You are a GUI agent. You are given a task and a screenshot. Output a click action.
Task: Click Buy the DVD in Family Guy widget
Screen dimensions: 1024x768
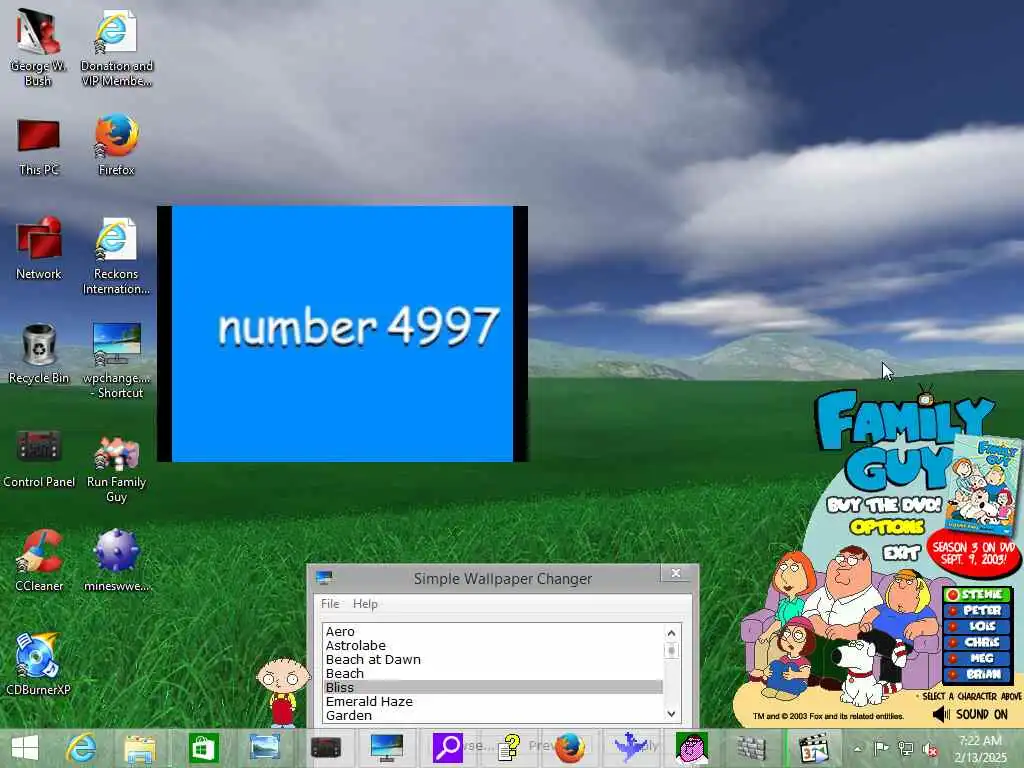[x=885, y=504]
